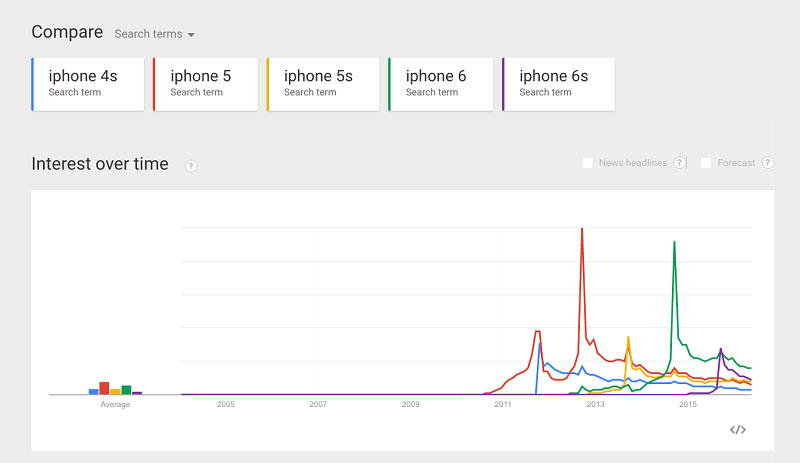Click the red iphone 5 average bar

104,388
